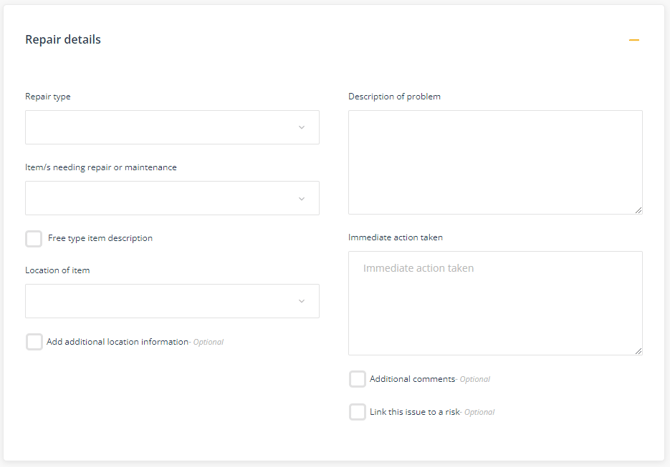Check the Additional comments option
Screen dimensions: 670x467
point(357,379)
